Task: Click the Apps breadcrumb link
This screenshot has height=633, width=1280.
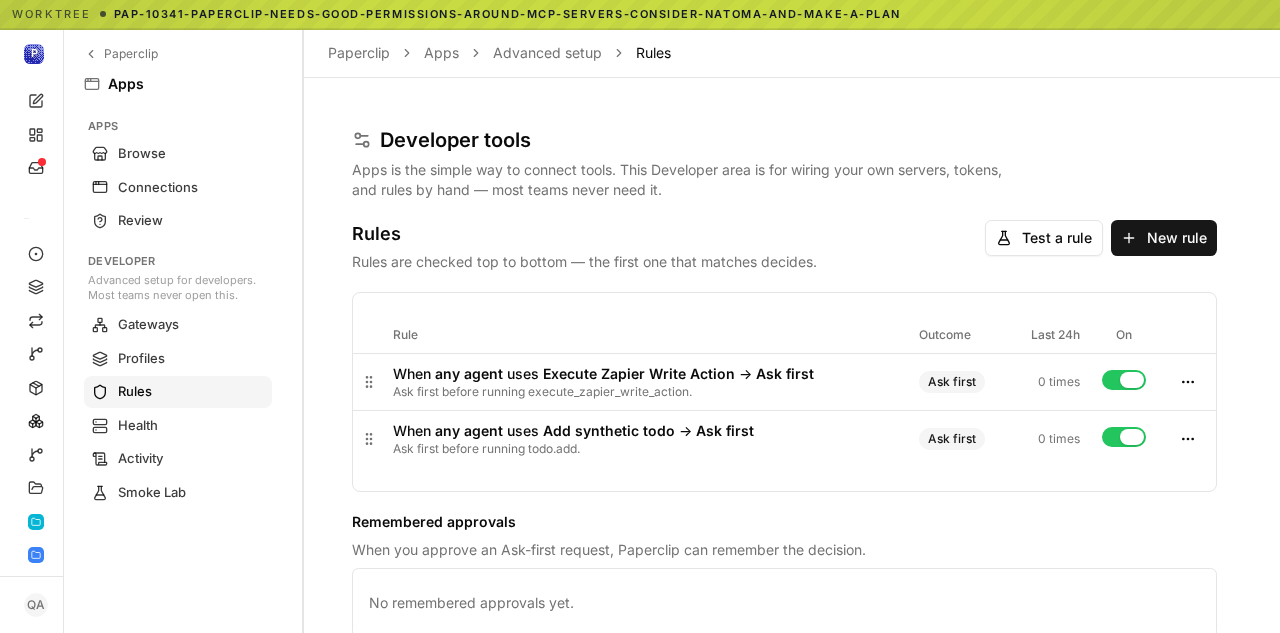Action: 441,53
